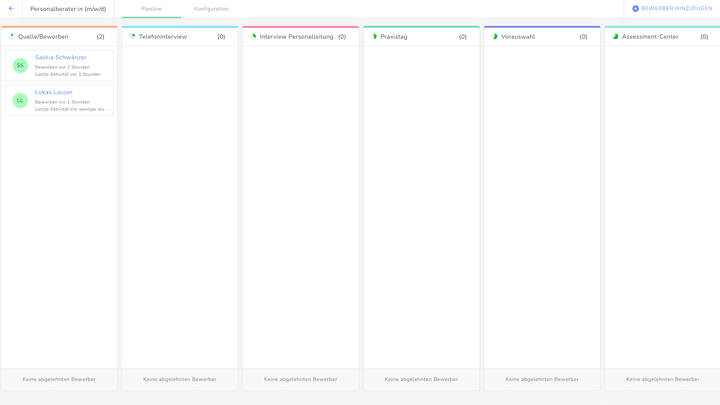Image resolution: width=720 pixels, height=405 pixels.
Task: Switch to the Konfiguration tab
Action: (x=211, y=9)
